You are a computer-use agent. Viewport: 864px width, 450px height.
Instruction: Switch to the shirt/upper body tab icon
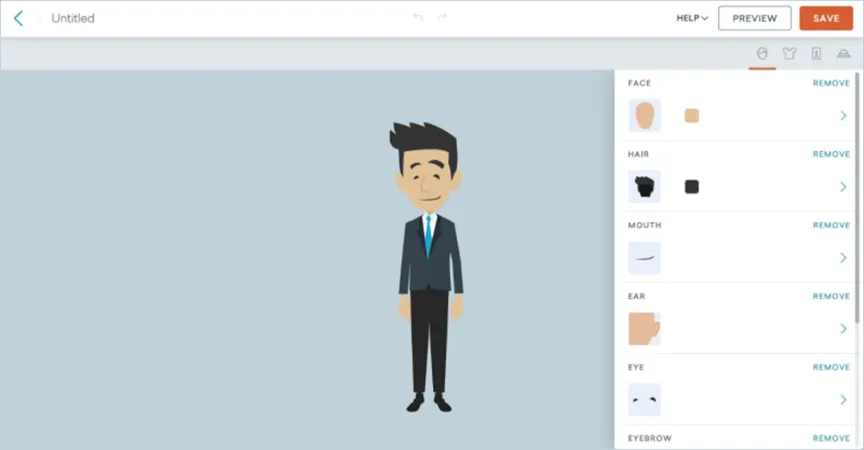coord(790,53)
